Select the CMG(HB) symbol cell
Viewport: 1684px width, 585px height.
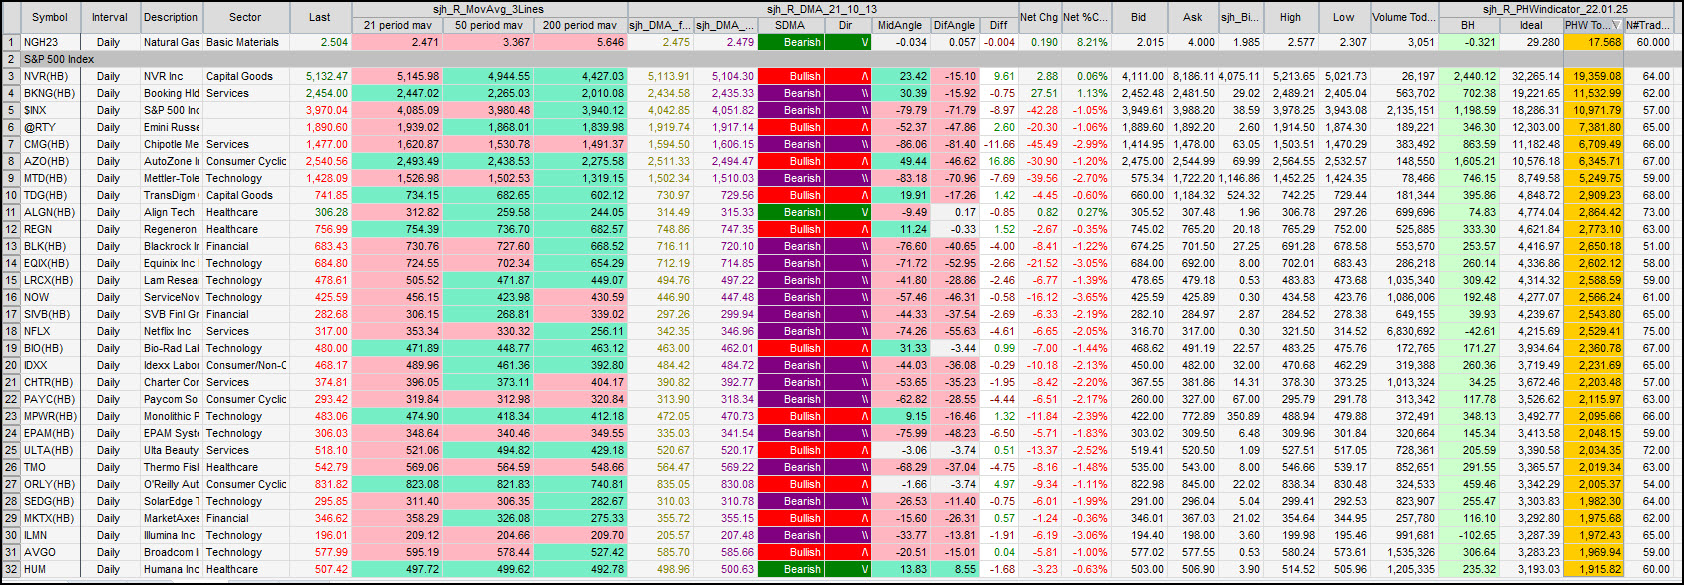50,144
